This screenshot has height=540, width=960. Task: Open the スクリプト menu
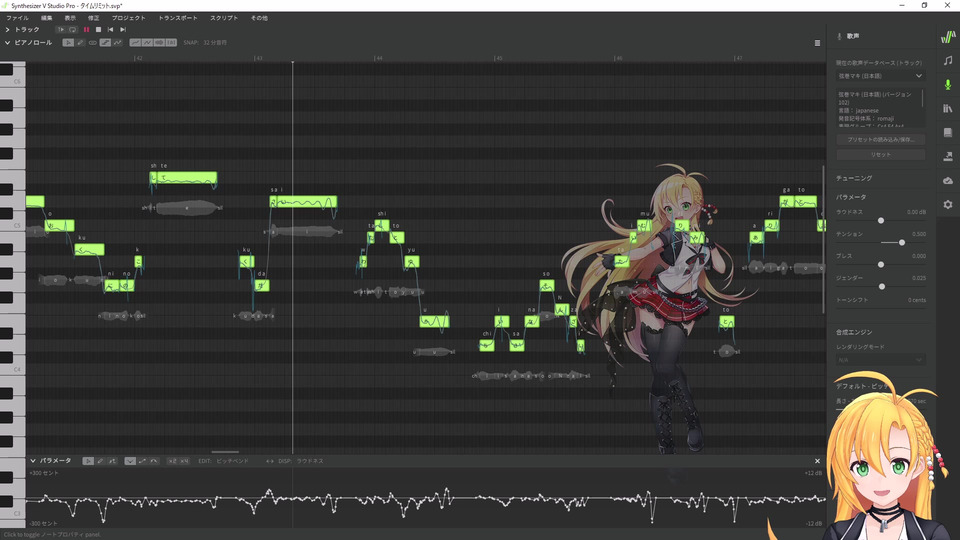[224, 18]
